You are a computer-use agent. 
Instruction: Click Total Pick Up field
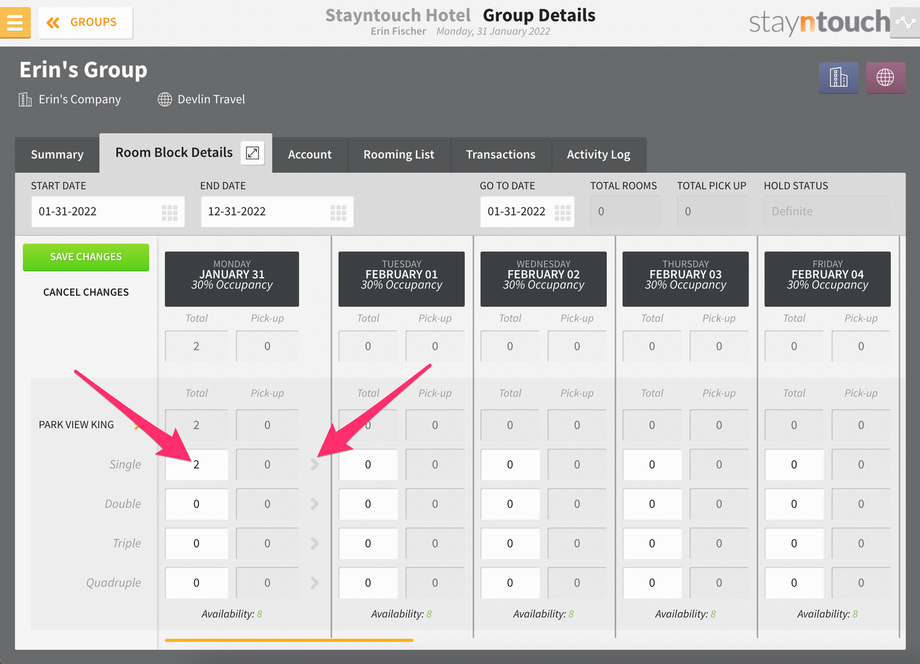[712, 212]
